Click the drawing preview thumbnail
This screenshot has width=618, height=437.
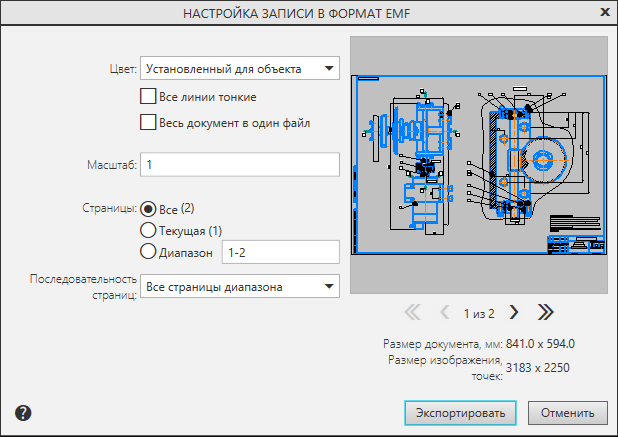(478, 165)
